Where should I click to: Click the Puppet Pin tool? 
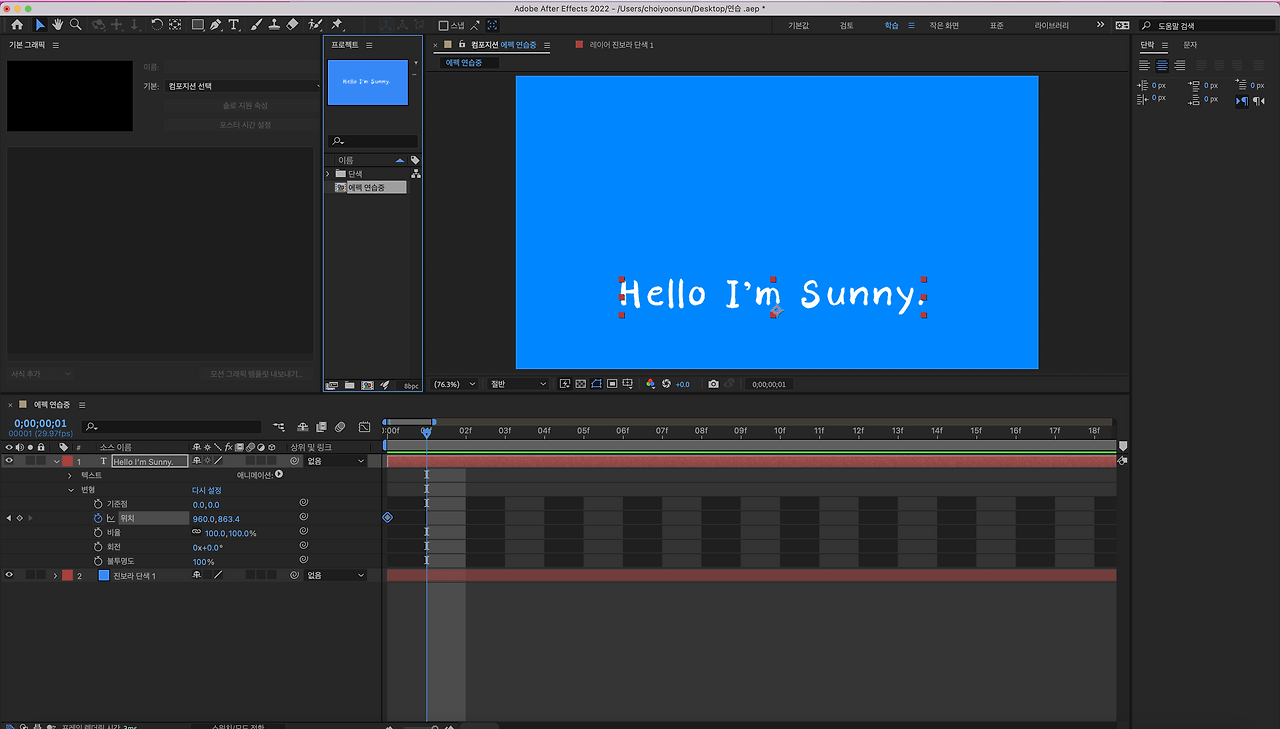pyautogui.click(x=337, y=25)
